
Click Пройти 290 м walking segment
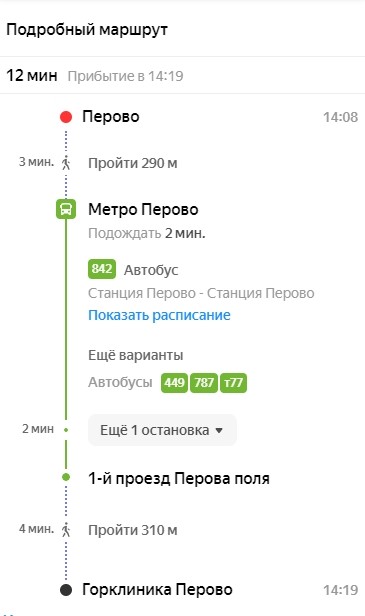pos(132,163)
